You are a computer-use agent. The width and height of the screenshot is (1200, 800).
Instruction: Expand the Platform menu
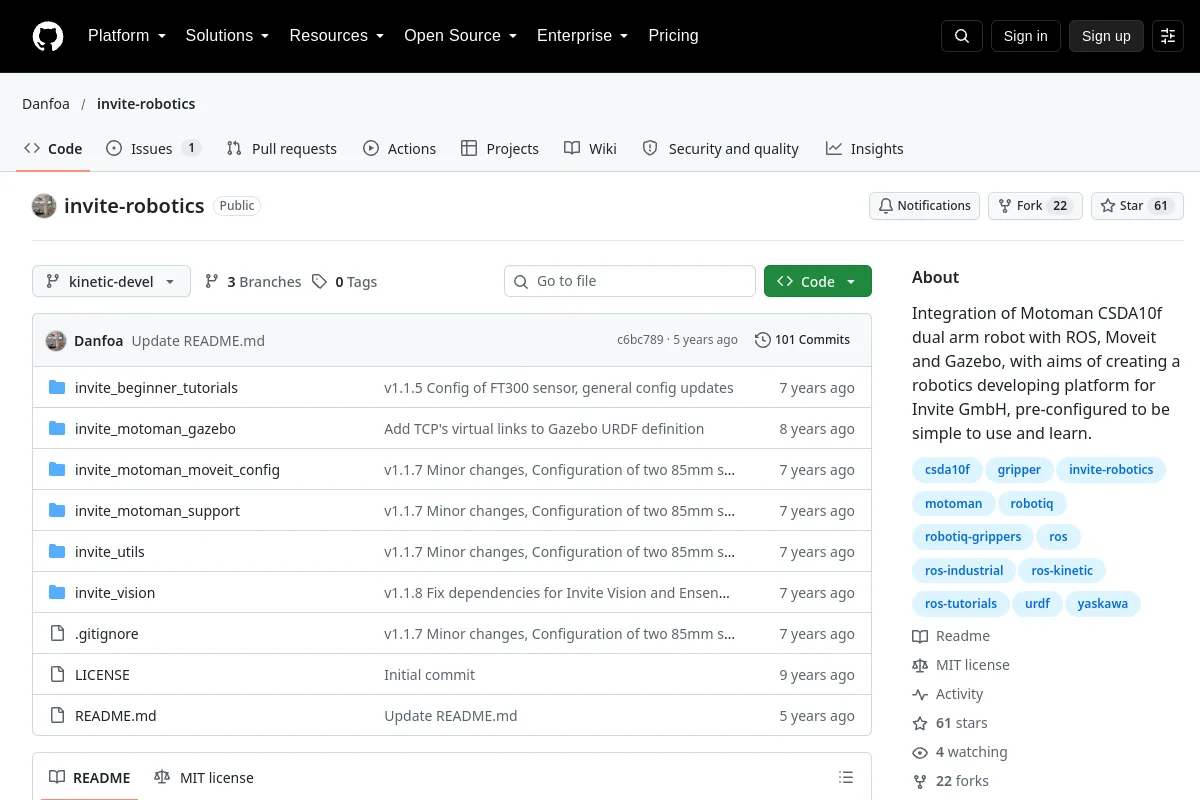tap(127, 36)
